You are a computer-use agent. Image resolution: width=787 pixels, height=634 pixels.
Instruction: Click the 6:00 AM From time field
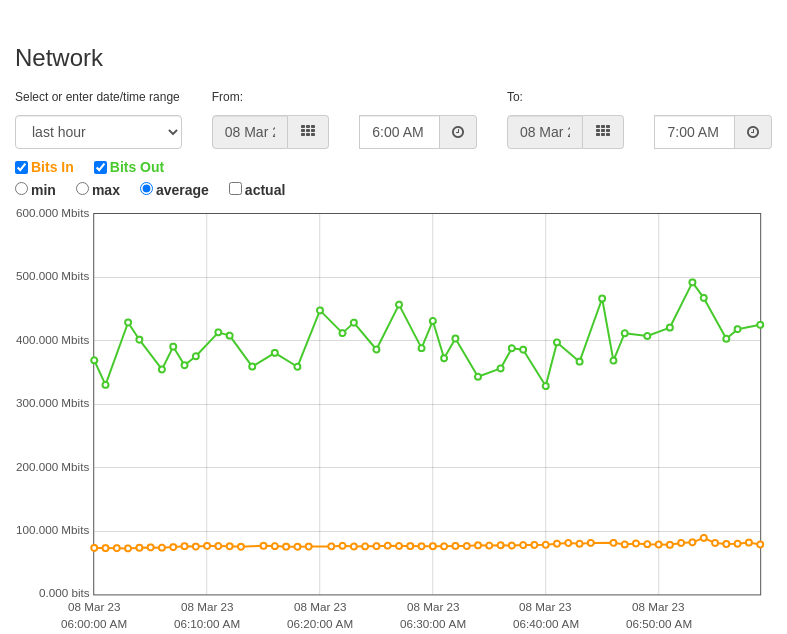[400, 132]
